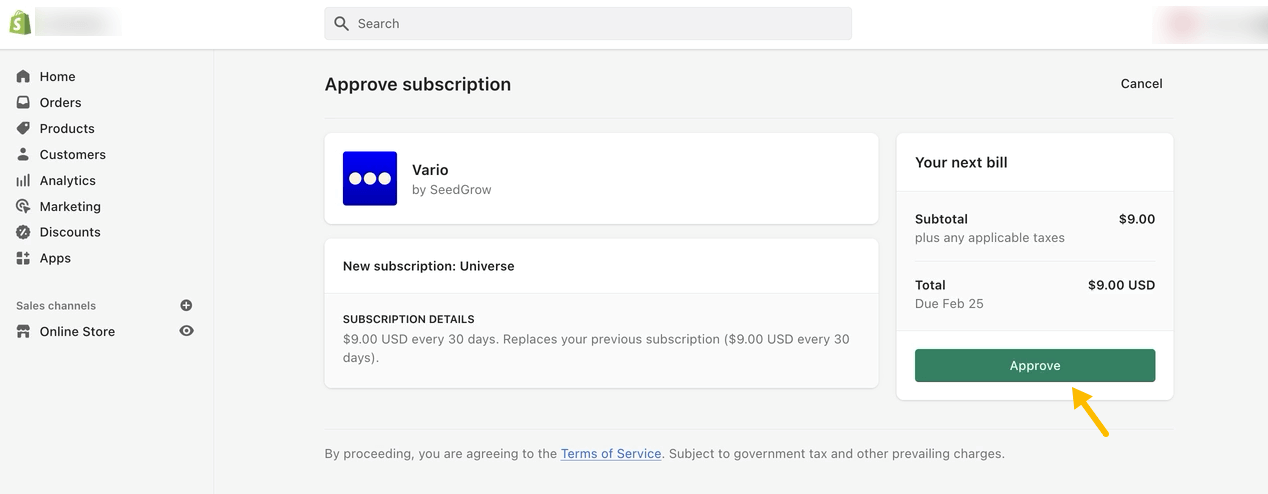The height and width of the screenshot is (494, 1268).
Task: Click the Vario app logo thumbnail
Action: pos(370,178)
